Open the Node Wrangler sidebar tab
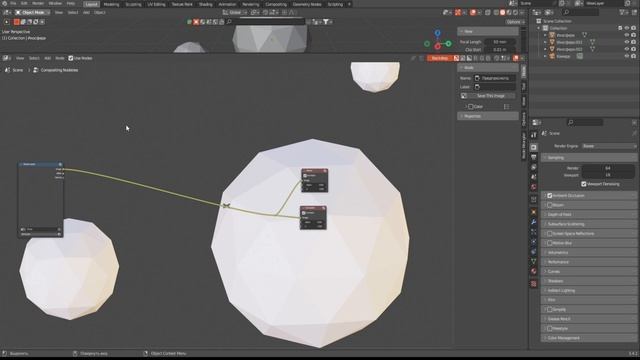640x360 pixels. pyautogui.click(x=524, y=146)
